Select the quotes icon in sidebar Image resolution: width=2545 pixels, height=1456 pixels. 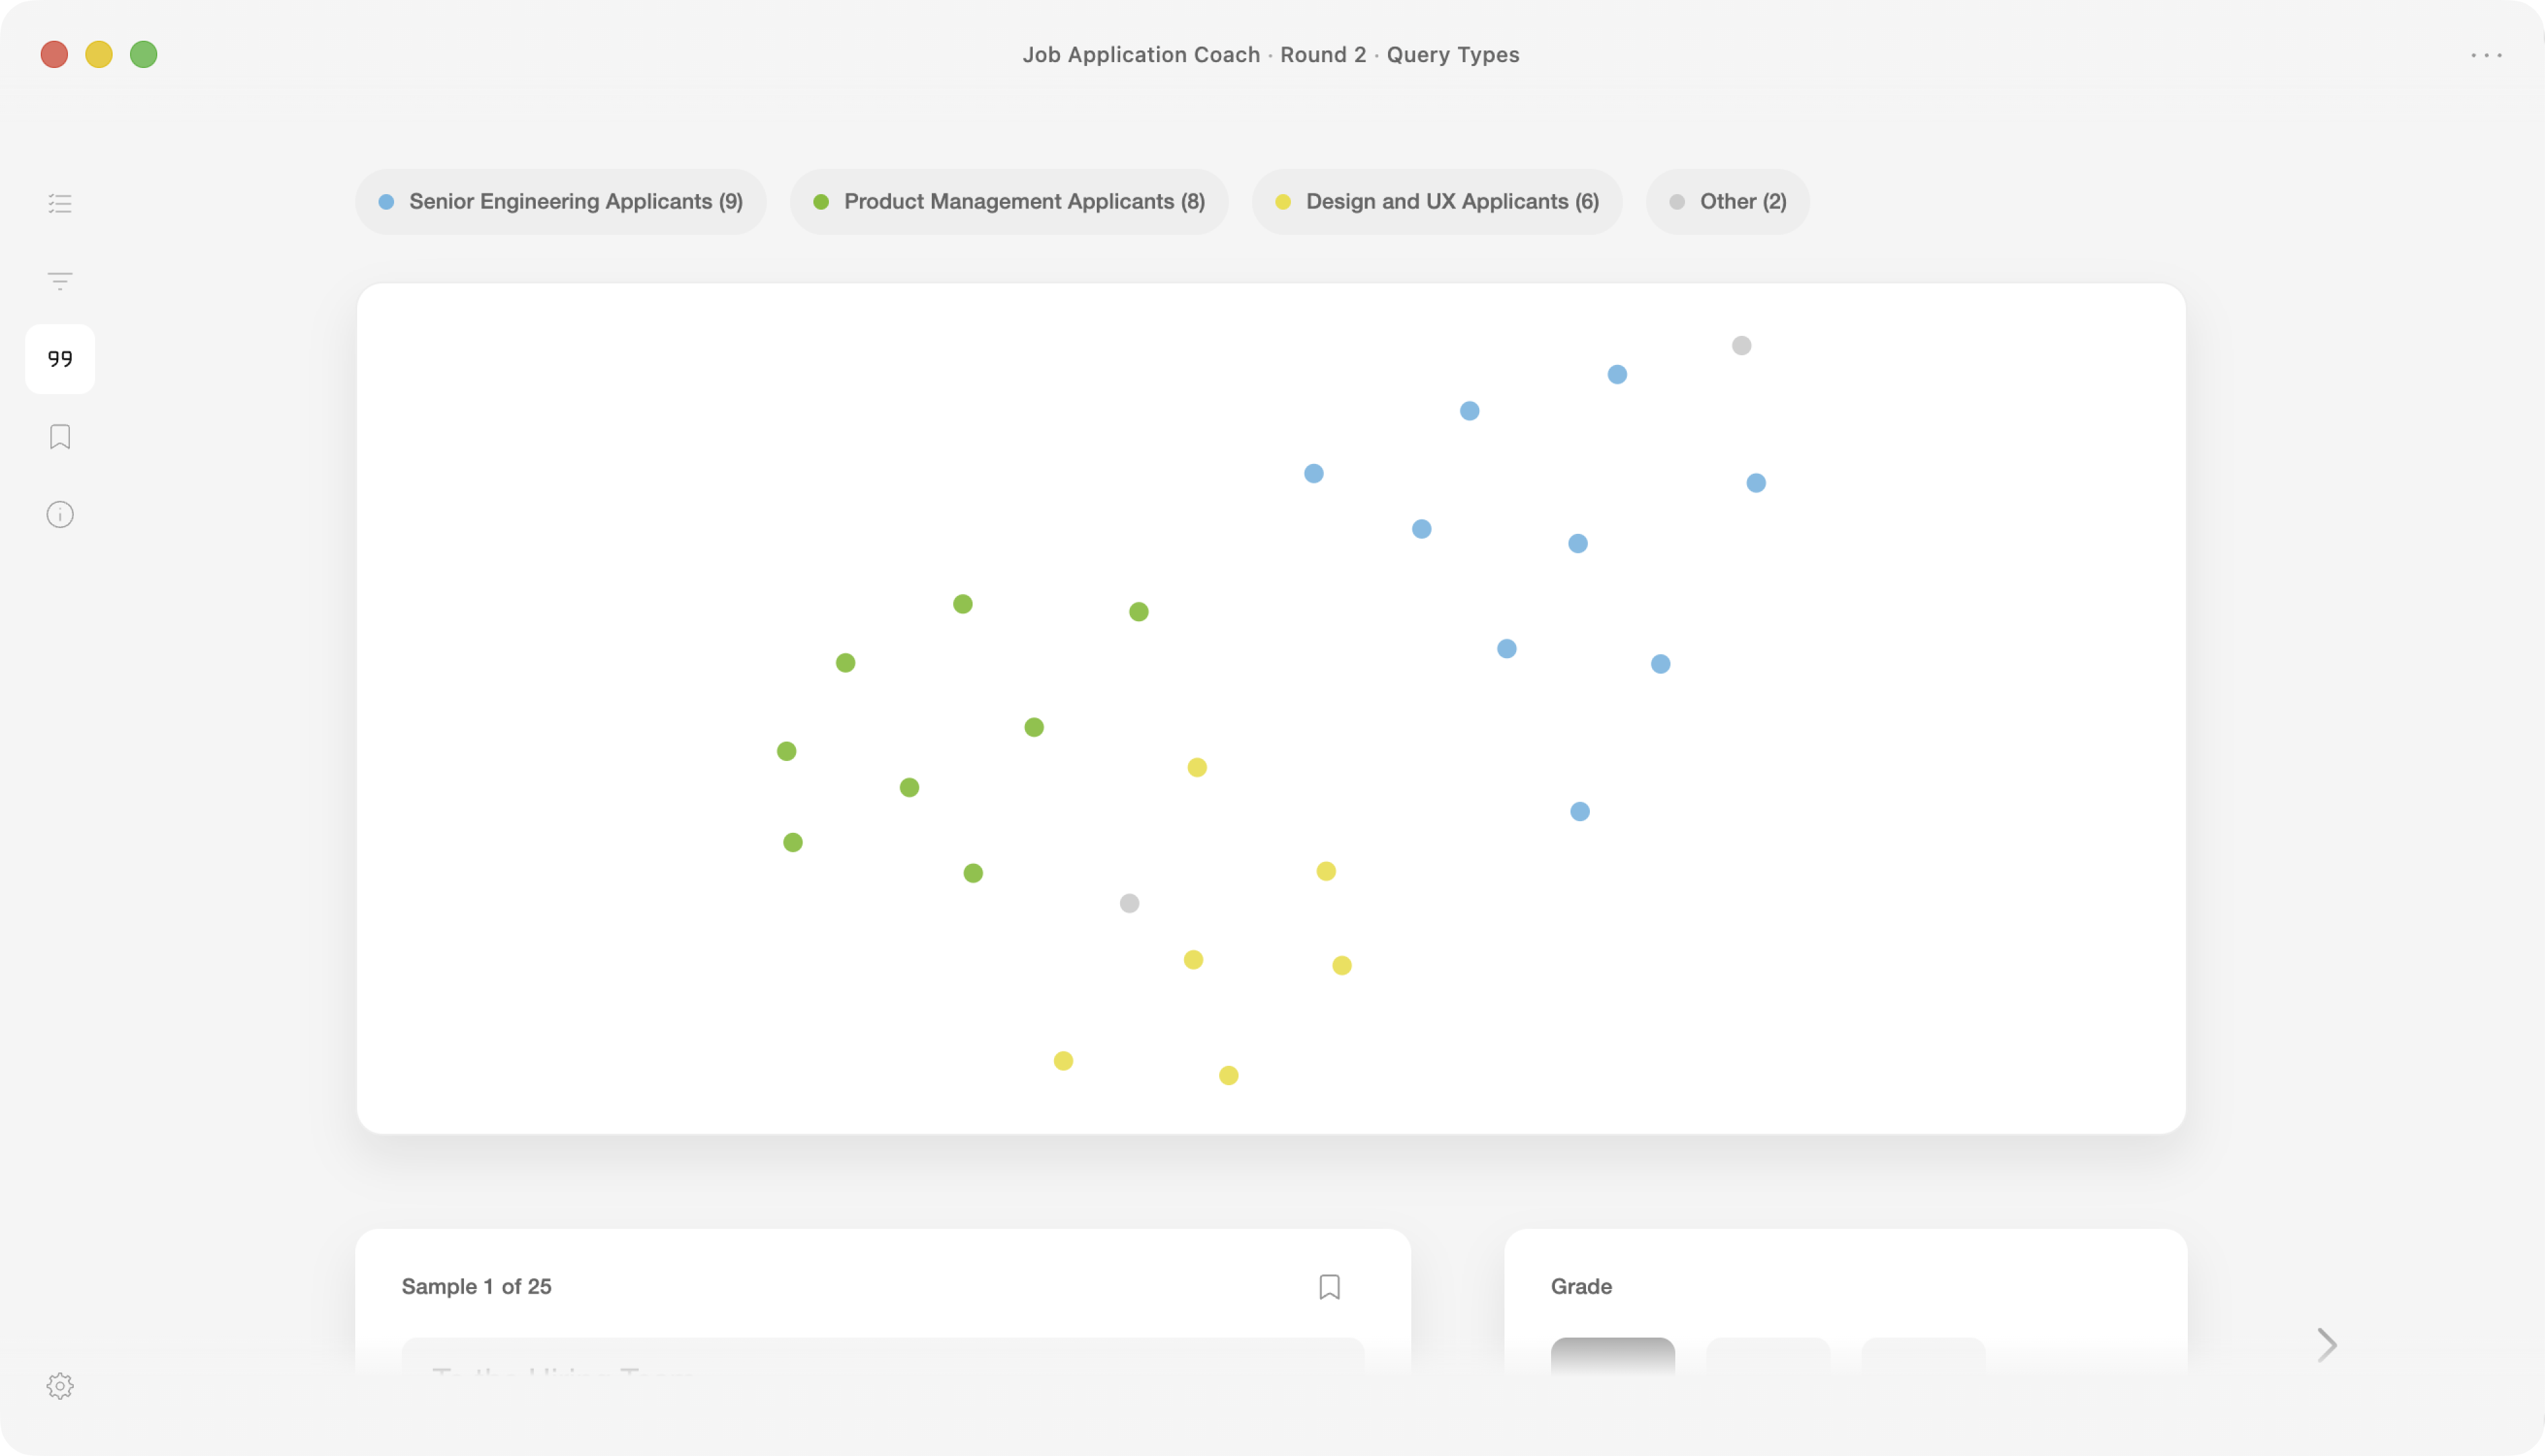(60, 359)
